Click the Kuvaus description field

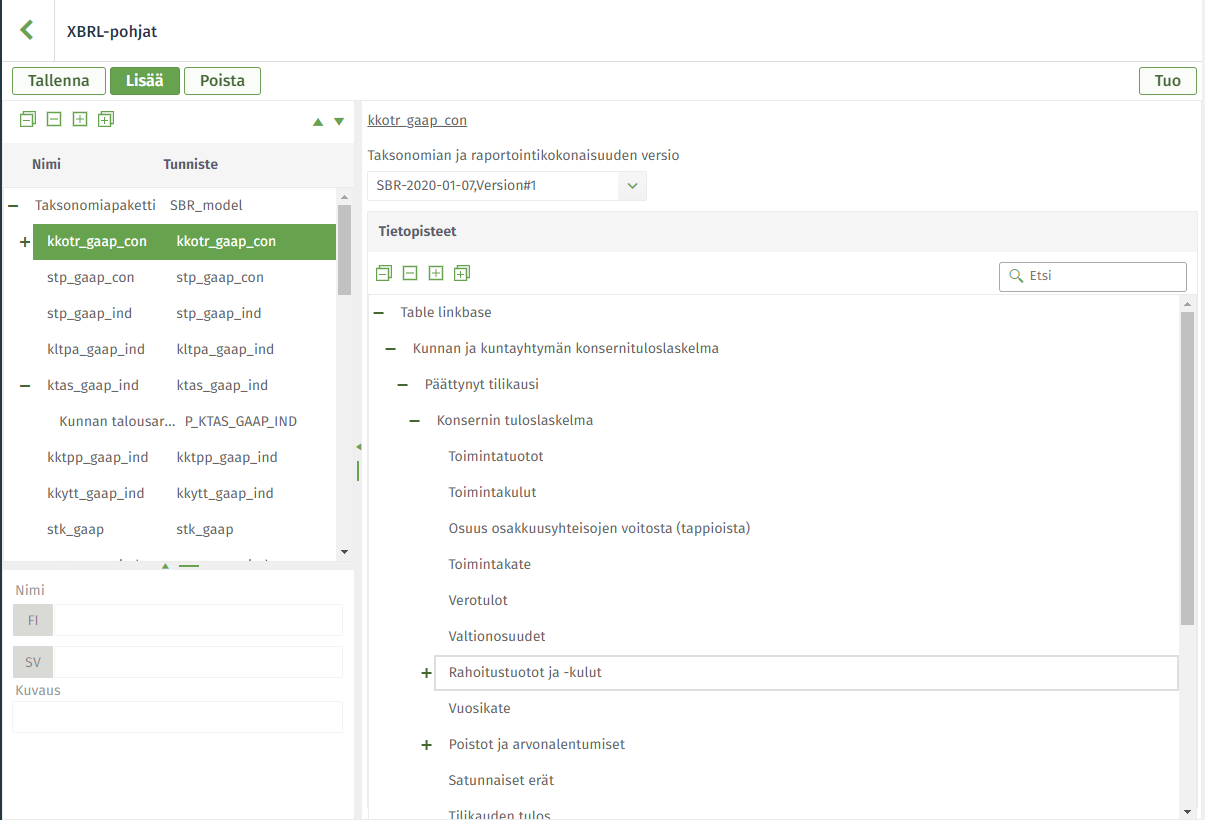(177, 717)
